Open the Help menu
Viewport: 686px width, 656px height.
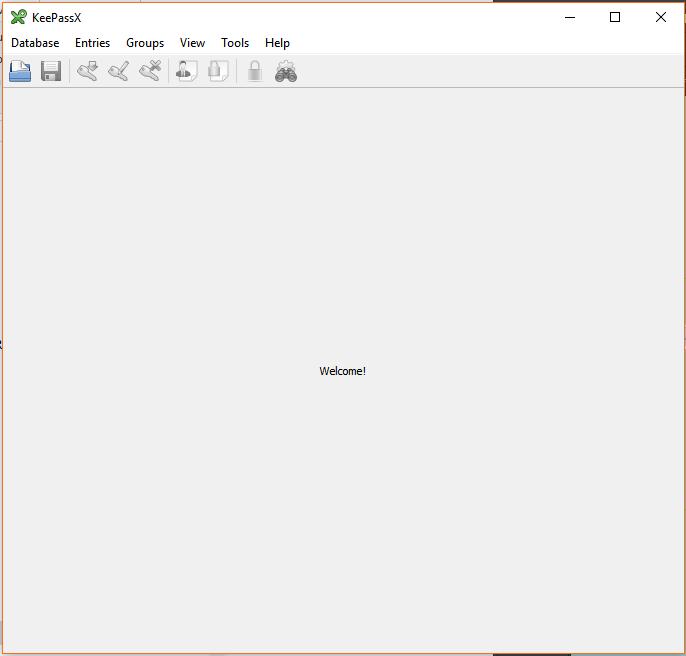pos(277,43)
